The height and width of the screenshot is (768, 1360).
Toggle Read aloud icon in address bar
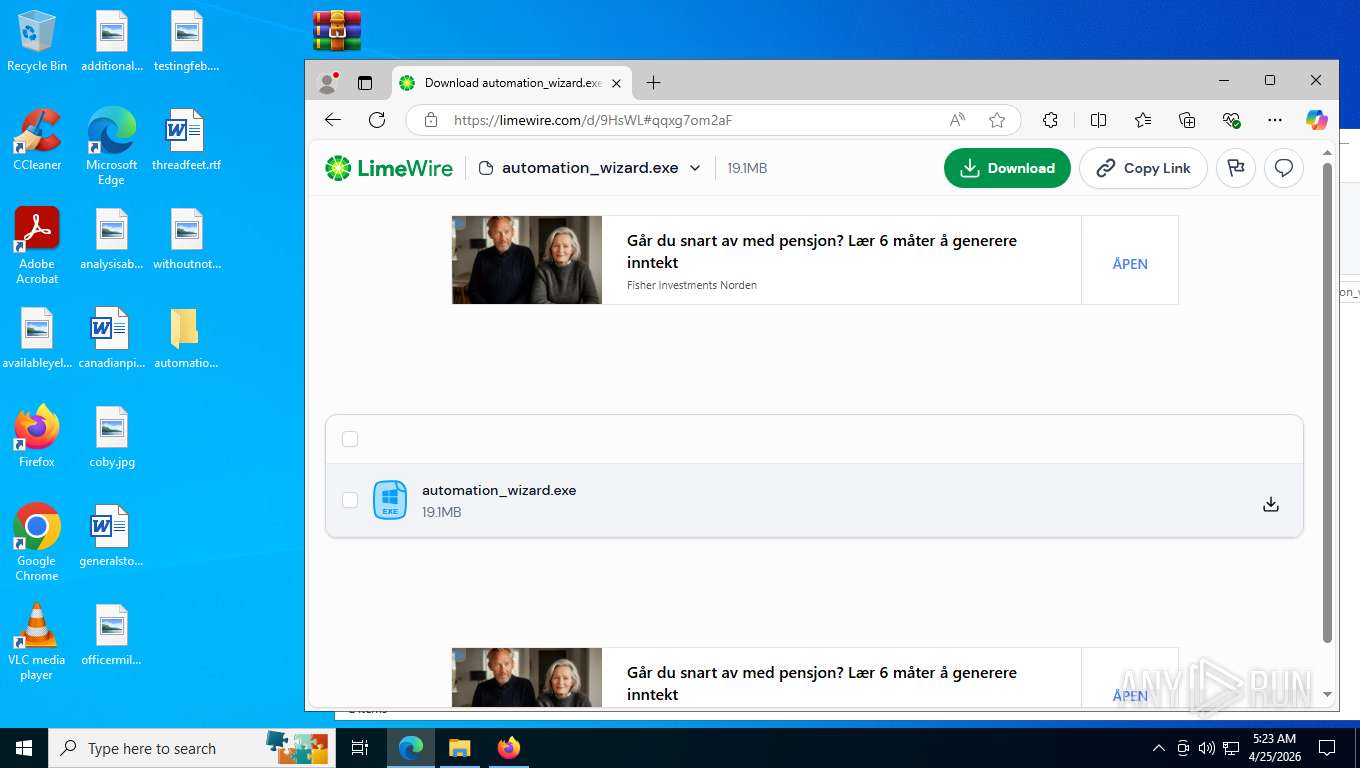click(x=957, y=120)
